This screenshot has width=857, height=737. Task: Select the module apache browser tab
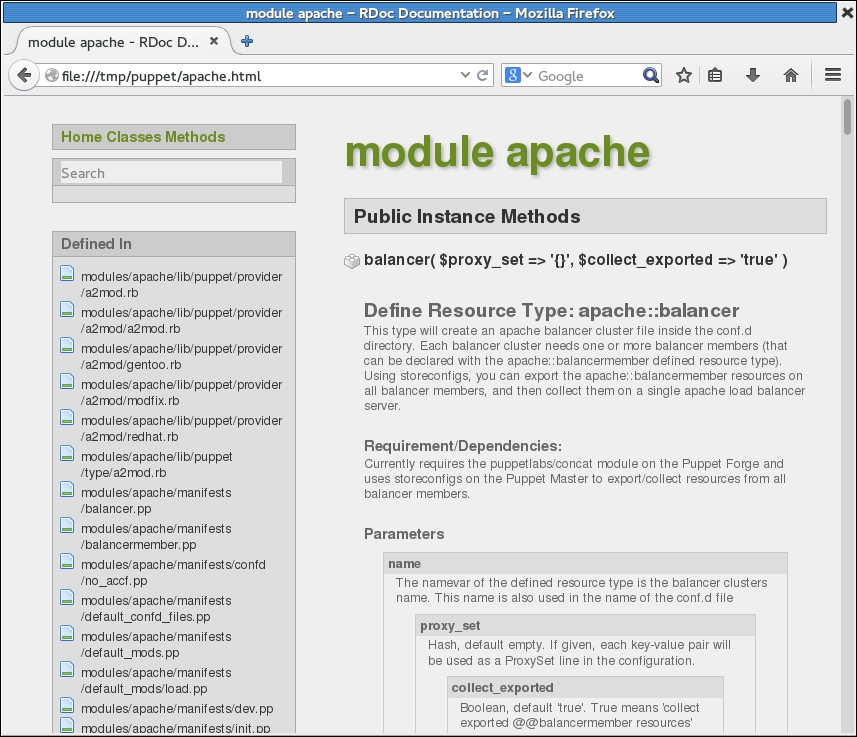(112, 42)
